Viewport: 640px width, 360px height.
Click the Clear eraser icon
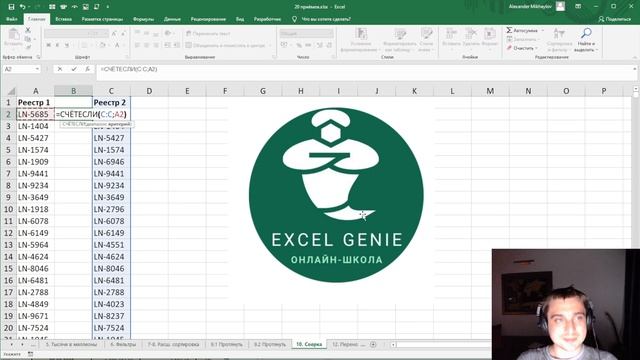[509, 48]
